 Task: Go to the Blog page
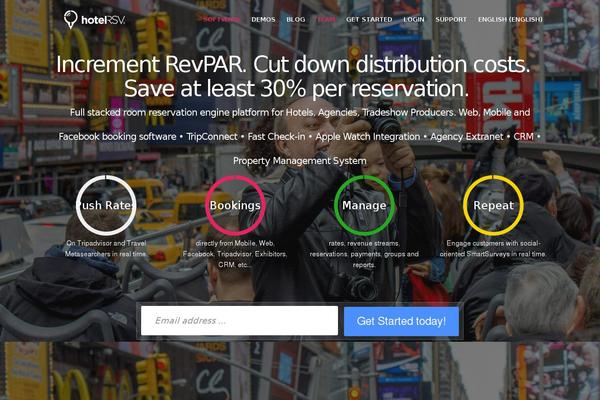coord(296,20)
